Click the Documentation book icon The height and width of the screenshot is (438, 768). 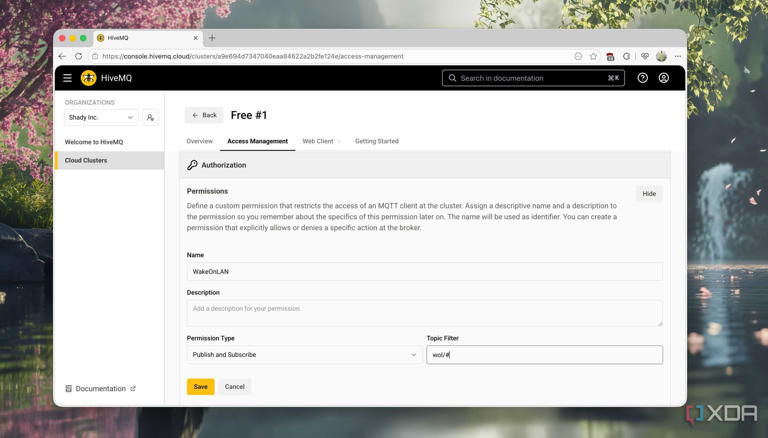[69, 389]
